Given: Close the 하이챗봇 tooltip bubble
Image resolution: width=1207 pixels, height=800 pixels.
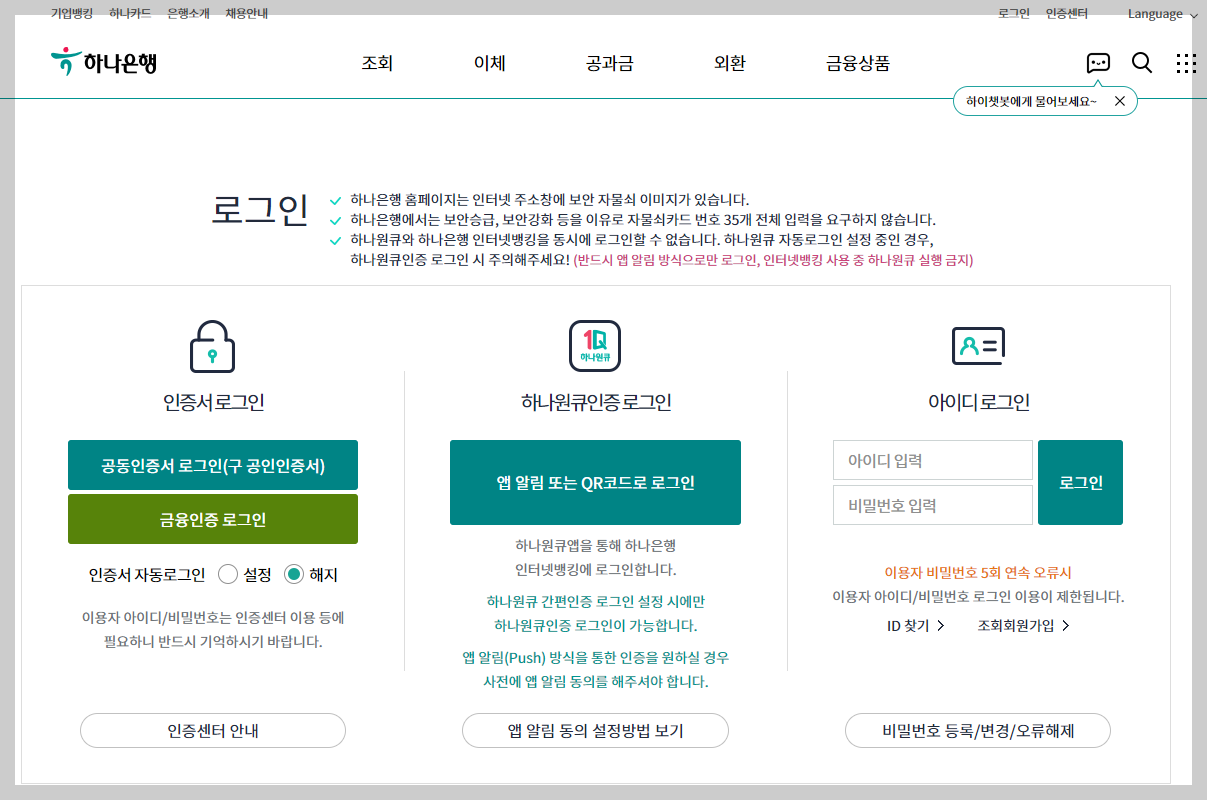Looking at the screenshot, I should coord(1120,101).
